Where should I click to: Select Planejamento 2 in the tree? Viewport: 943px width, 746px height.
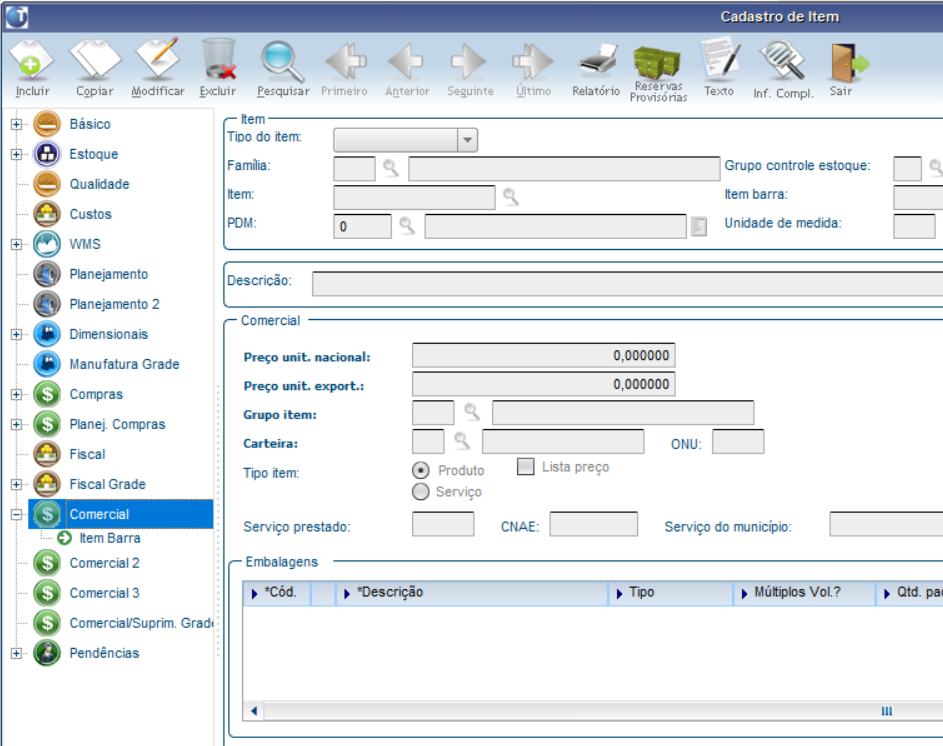(114, 304)
